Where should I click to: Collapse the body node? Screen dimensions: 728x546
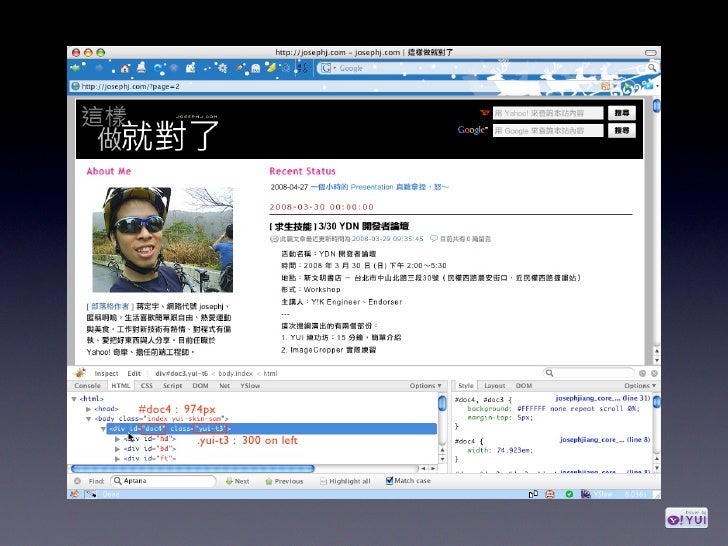point(88,419)
